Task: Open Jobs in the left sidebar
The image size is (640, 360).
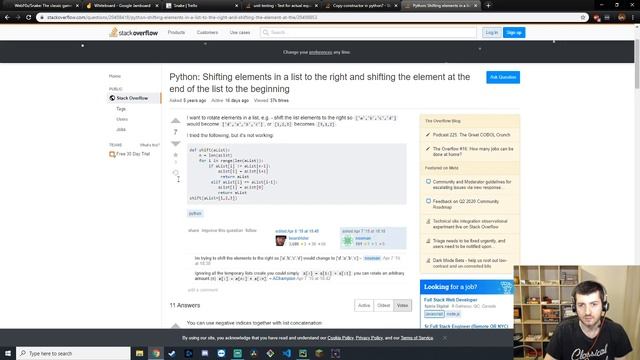Action: (121, 129)
